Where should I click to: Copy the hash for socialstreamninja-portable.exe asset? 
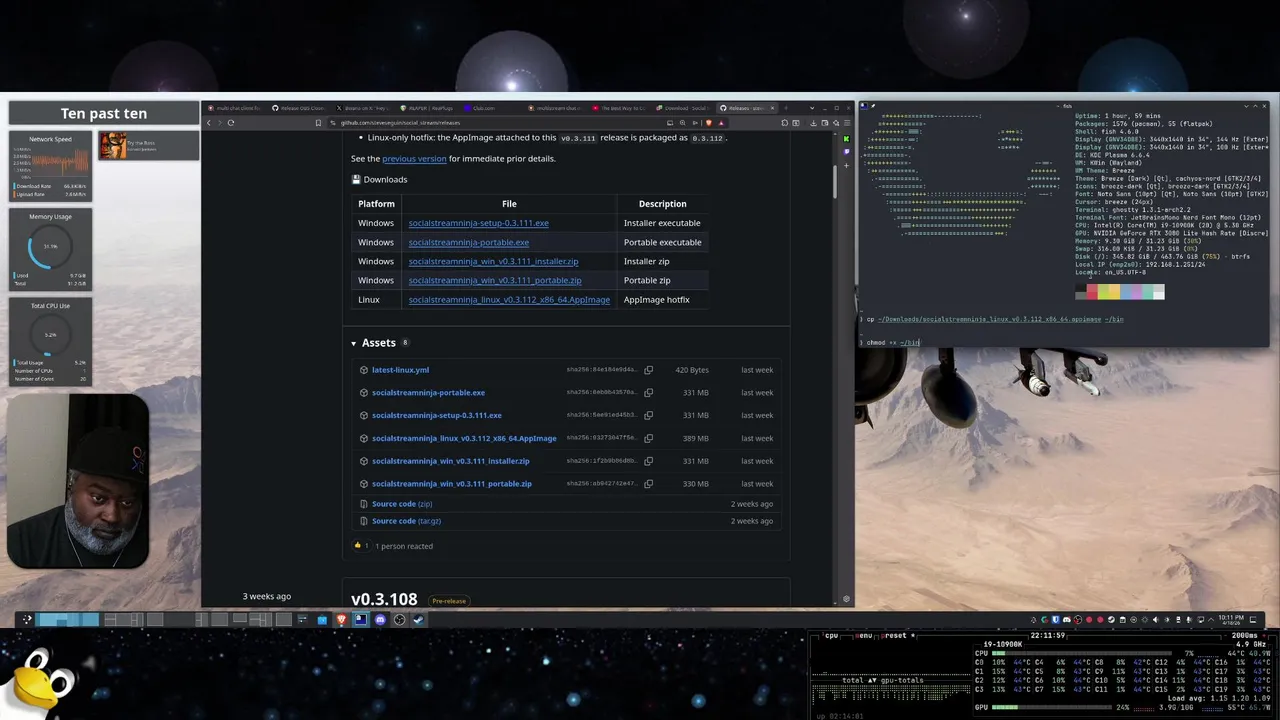[x=648, y=393]
